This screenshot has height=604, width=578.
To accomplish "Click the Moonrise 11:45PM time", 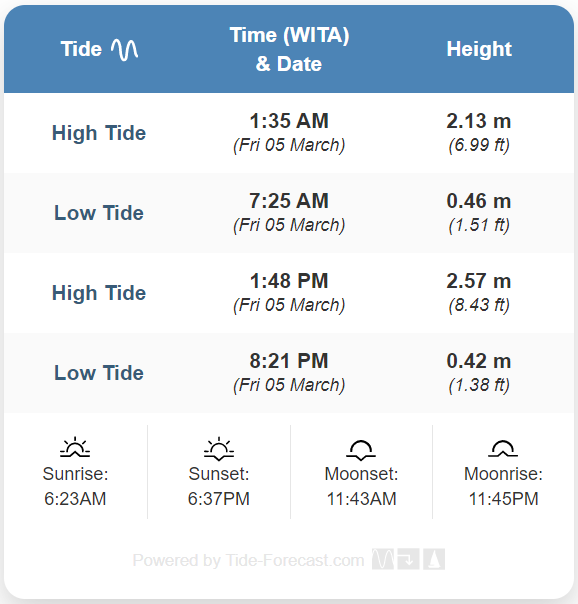I will pyautogui.click(x=503, y=499).
